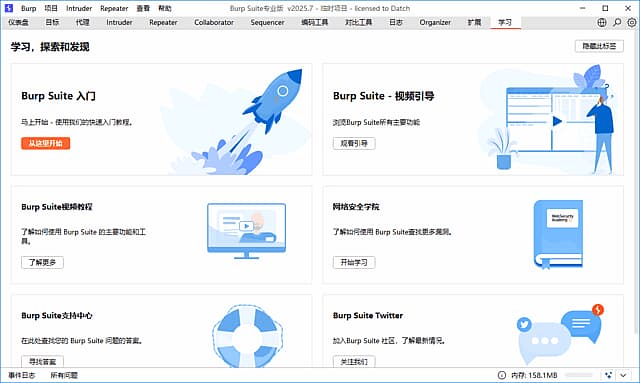Switch to the 日志 tab
The height and width of the screenshot is (383, 640).
tap(396, 22)
